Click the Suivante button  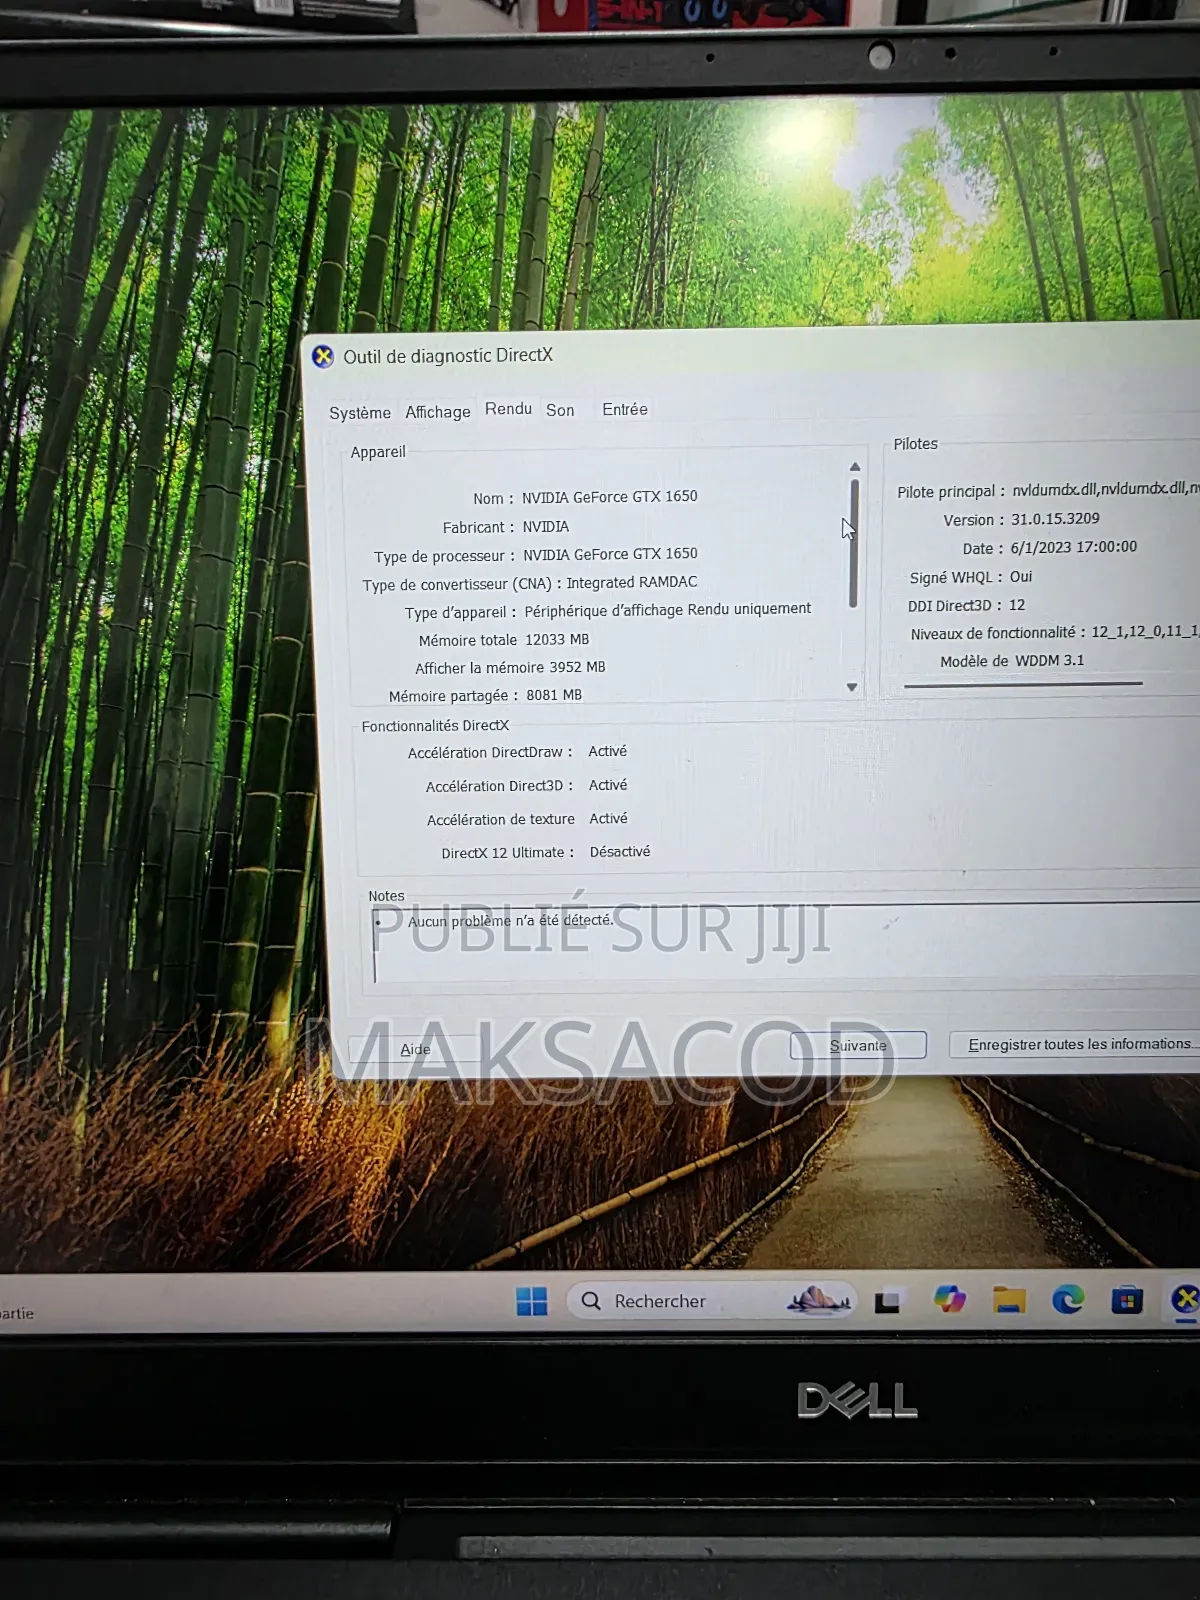point(858,1045)
